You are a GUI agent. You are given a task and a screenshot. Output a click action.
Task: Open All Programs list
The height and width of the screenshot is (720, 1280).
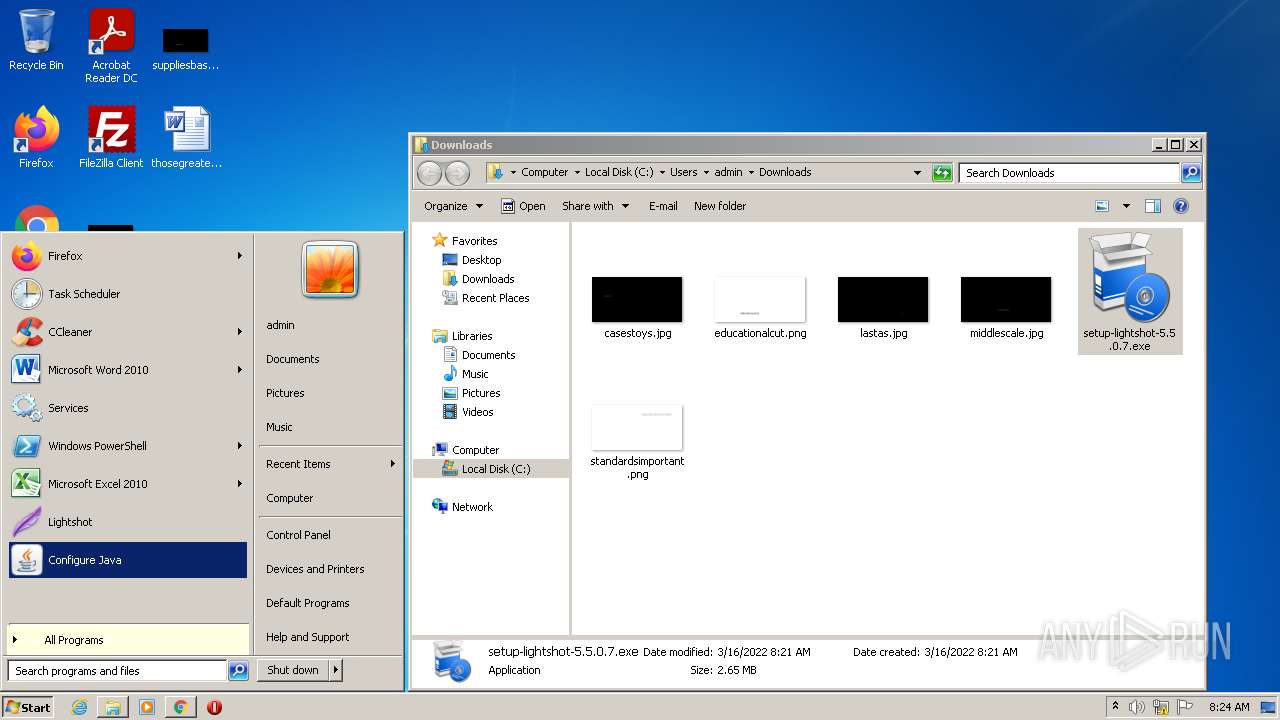pos(128,640)
